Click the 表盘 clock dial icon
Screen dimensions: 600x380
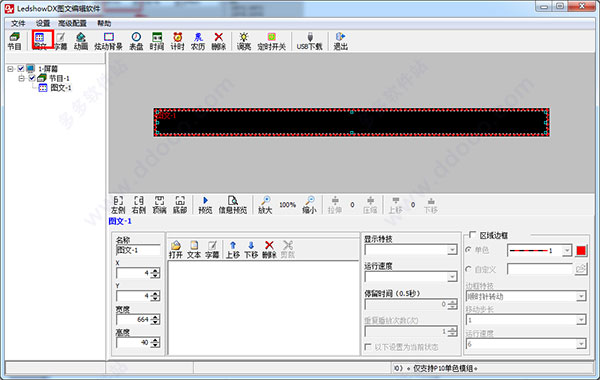136,41
